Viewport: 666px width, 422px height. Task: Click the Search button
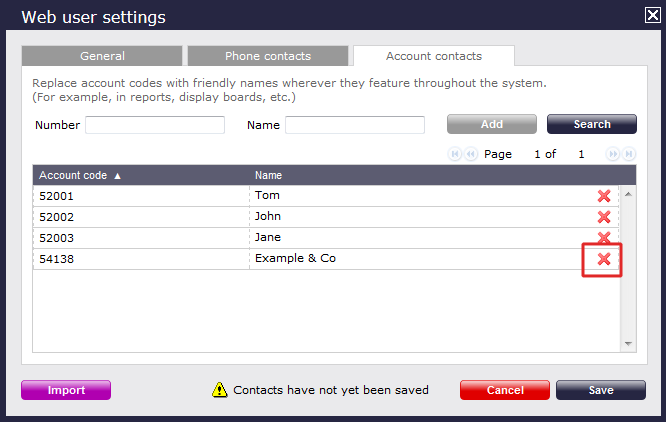[x=592, y=124]
